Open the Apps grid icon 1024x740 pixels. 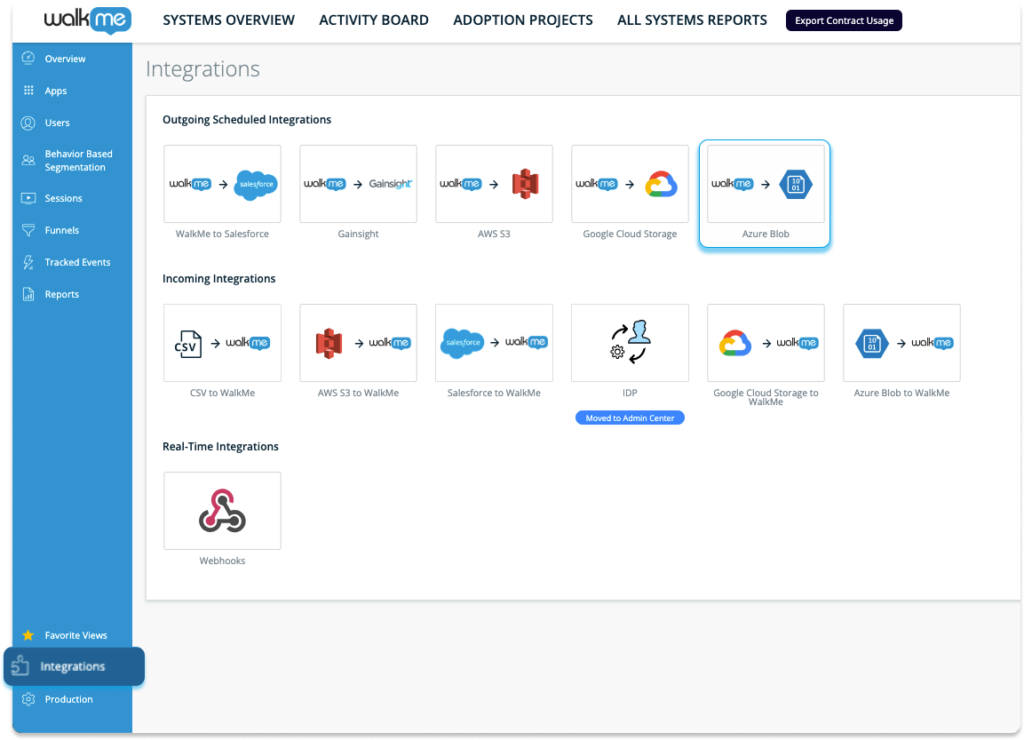pos(30,90)
